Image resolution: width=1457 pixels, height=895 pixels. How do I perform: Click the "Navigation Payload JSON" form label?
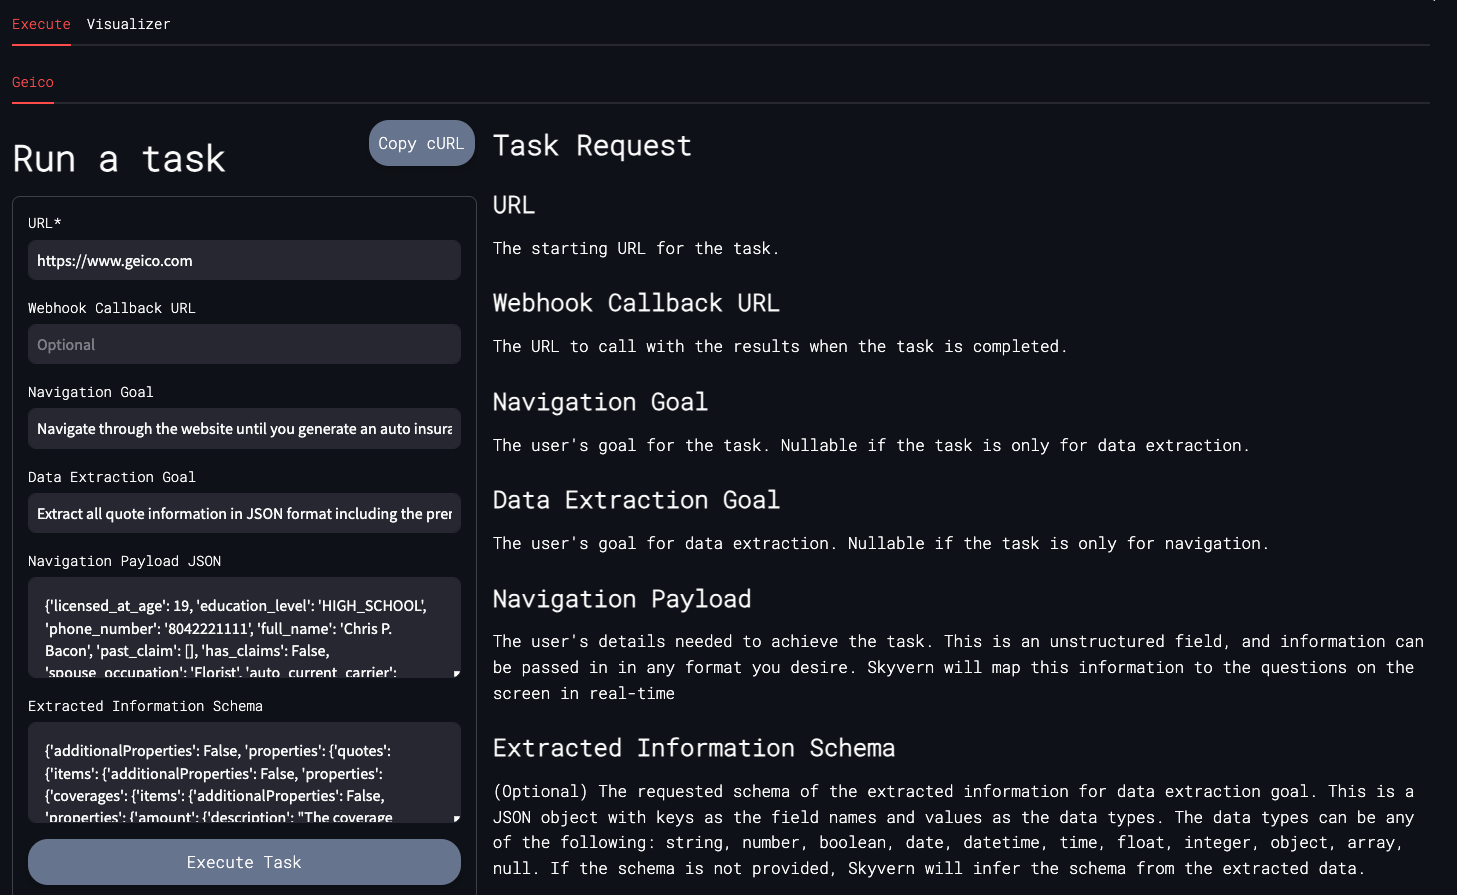(x=125, y=561)
